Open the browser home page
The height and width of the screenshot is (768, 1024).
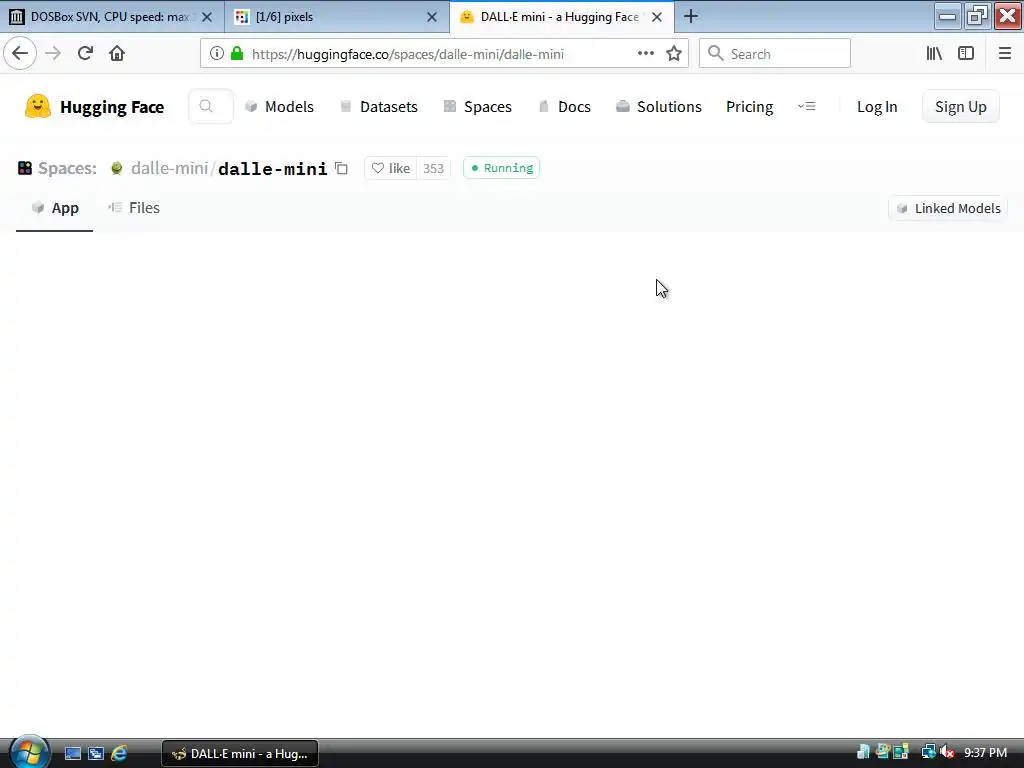tap(117, 53)
